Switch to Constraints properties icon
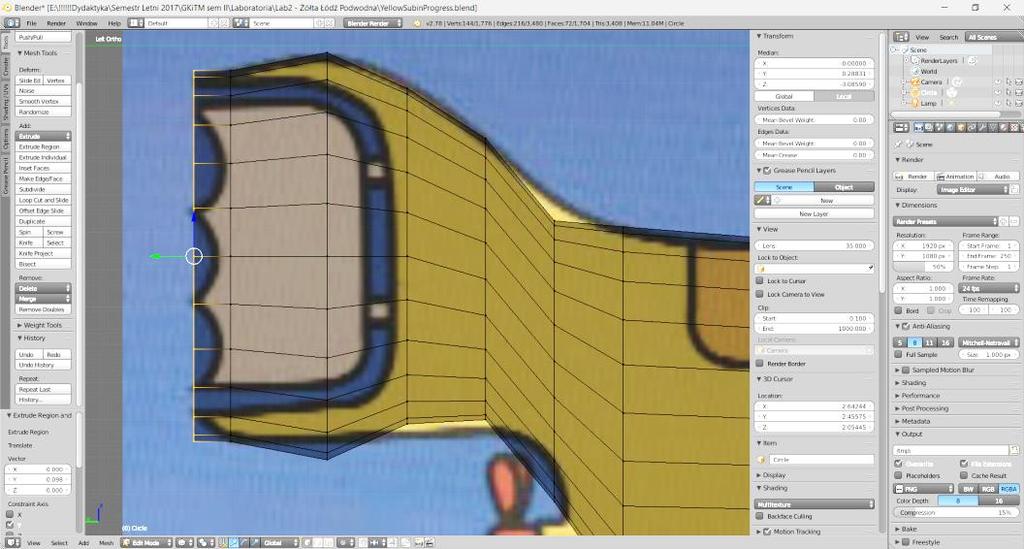The width and height of the screenshot is (1024, 549). (x=972, y=127)
